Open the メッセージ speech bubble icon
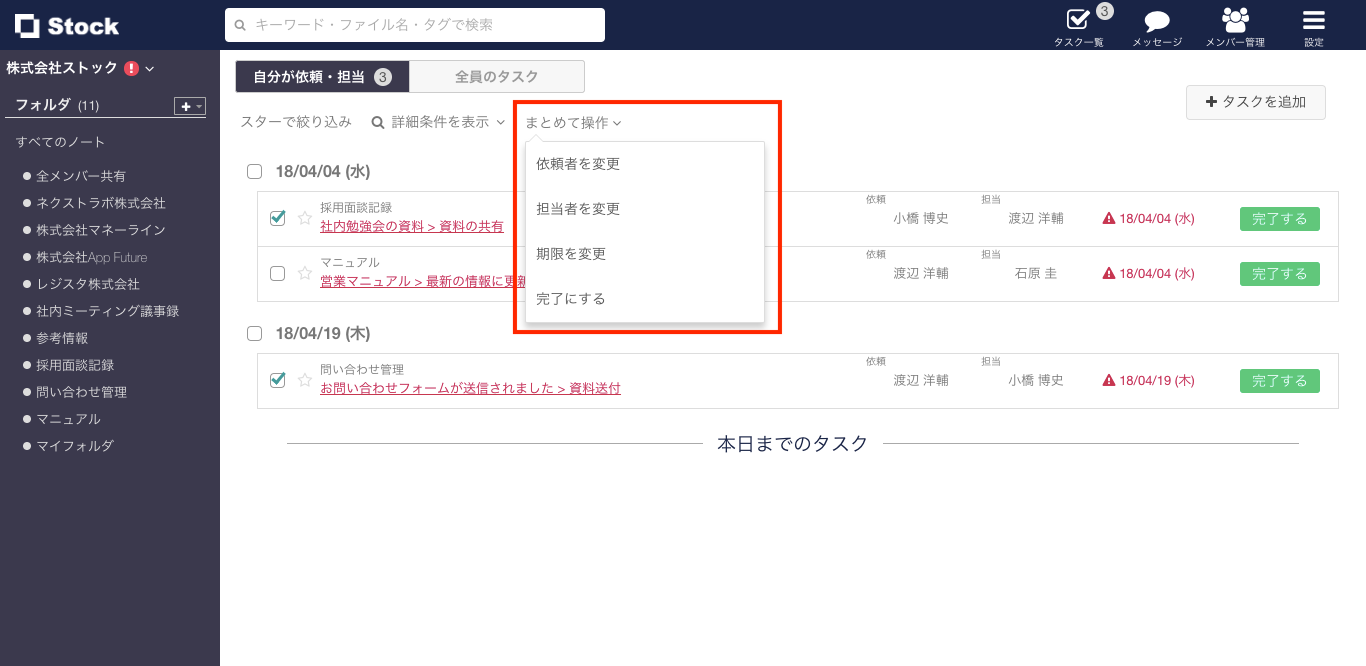This screenshot has width=1366, height=666. (x=1156, y=20)
